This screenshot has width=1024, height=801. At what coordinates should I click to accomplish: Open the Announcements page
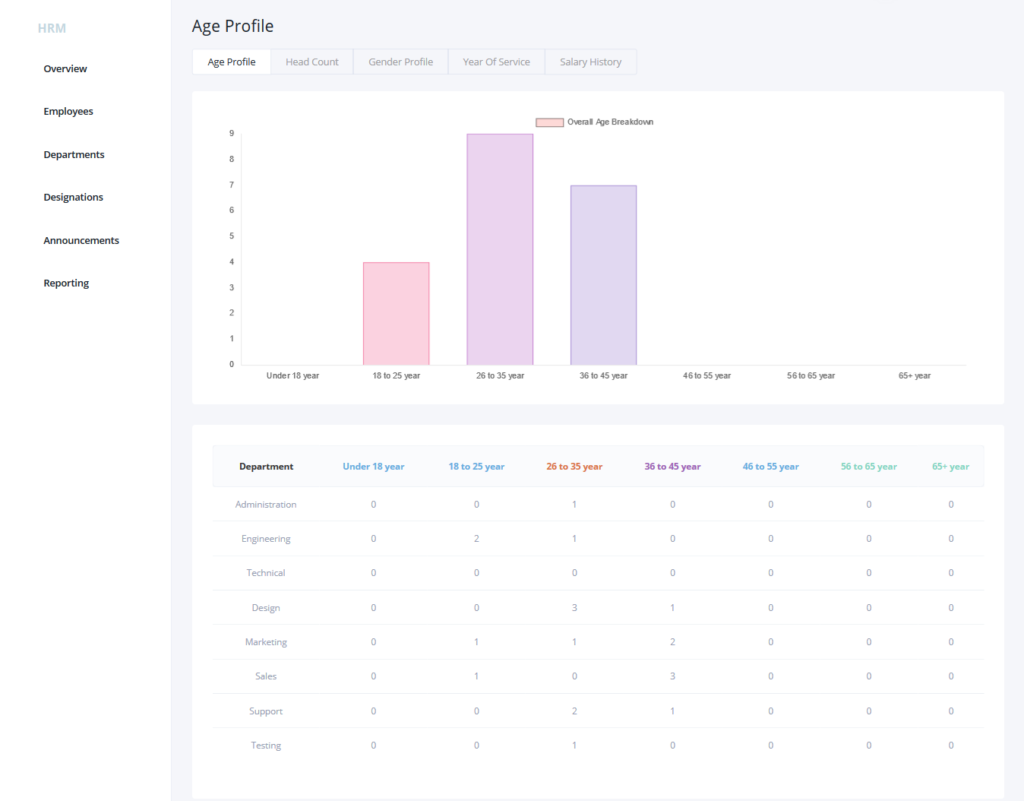81,241
